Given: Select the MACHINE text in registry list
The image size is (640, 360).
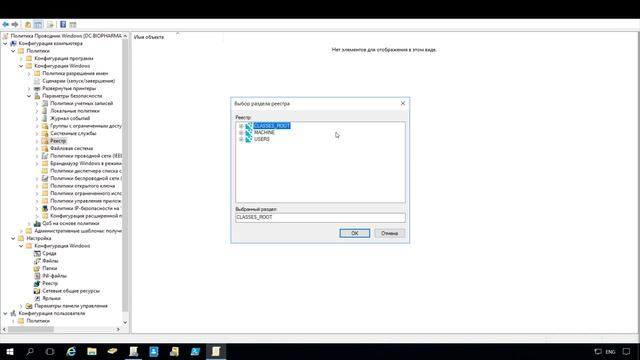Looking at the screenshot, I should (x=264, y=133).
